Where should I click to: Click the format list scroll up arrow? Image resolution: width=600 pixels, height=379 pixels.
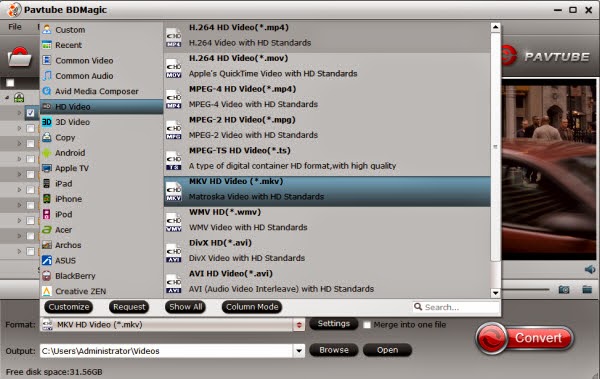point(496,27)
